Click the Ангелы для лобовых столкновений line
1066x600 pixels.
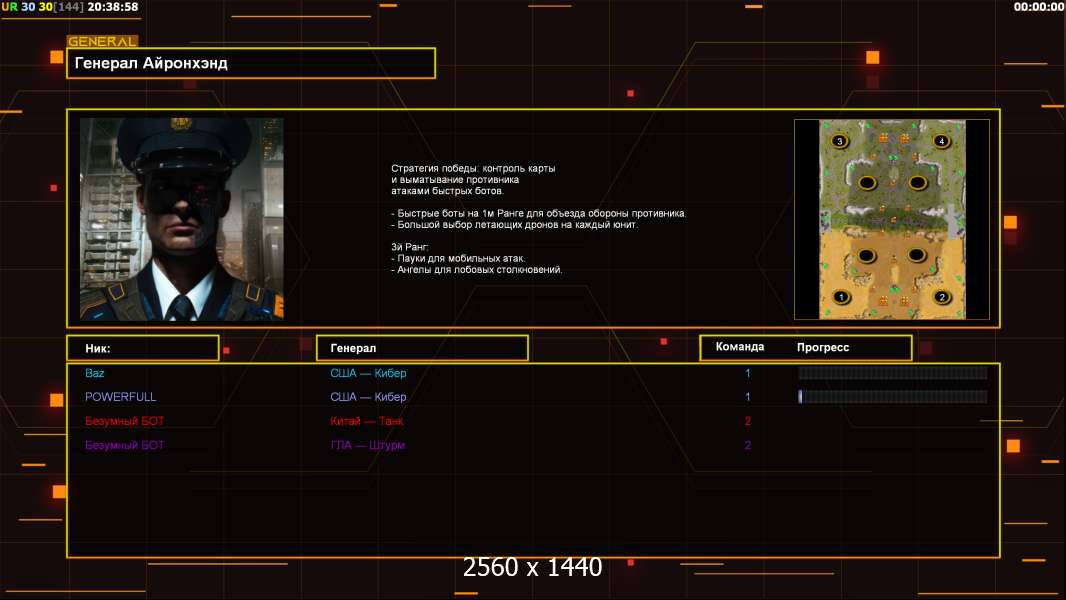[x=477, y=270]
